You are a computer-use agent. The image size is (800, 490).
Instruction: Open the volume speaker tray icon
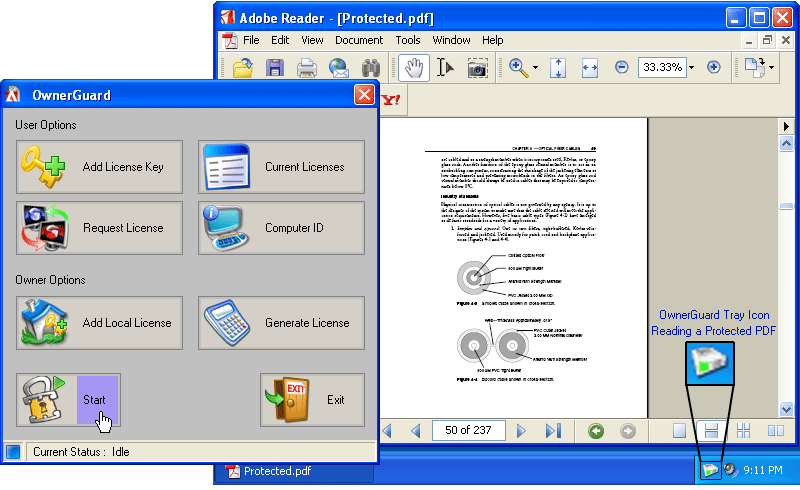pos(731,470)
